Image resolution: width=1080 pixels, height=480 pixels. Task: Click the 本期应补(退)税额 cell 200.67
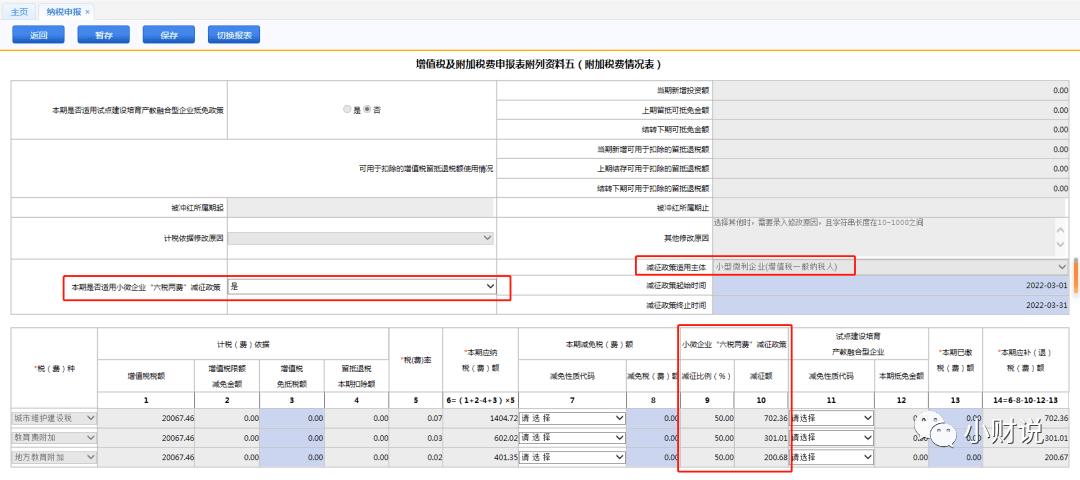tap(1027, 457)
